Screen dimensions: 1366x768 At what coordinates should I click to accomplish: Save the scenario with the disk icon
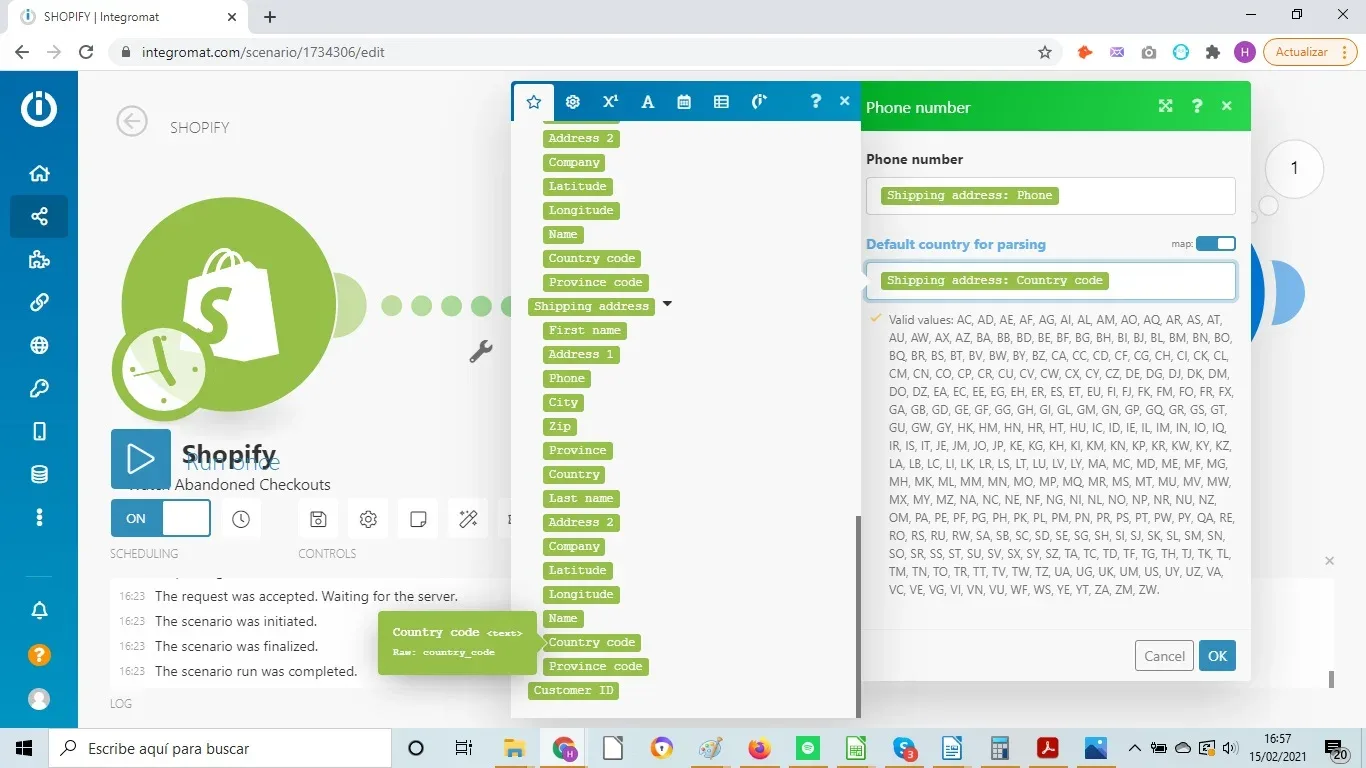pos(318,519)
